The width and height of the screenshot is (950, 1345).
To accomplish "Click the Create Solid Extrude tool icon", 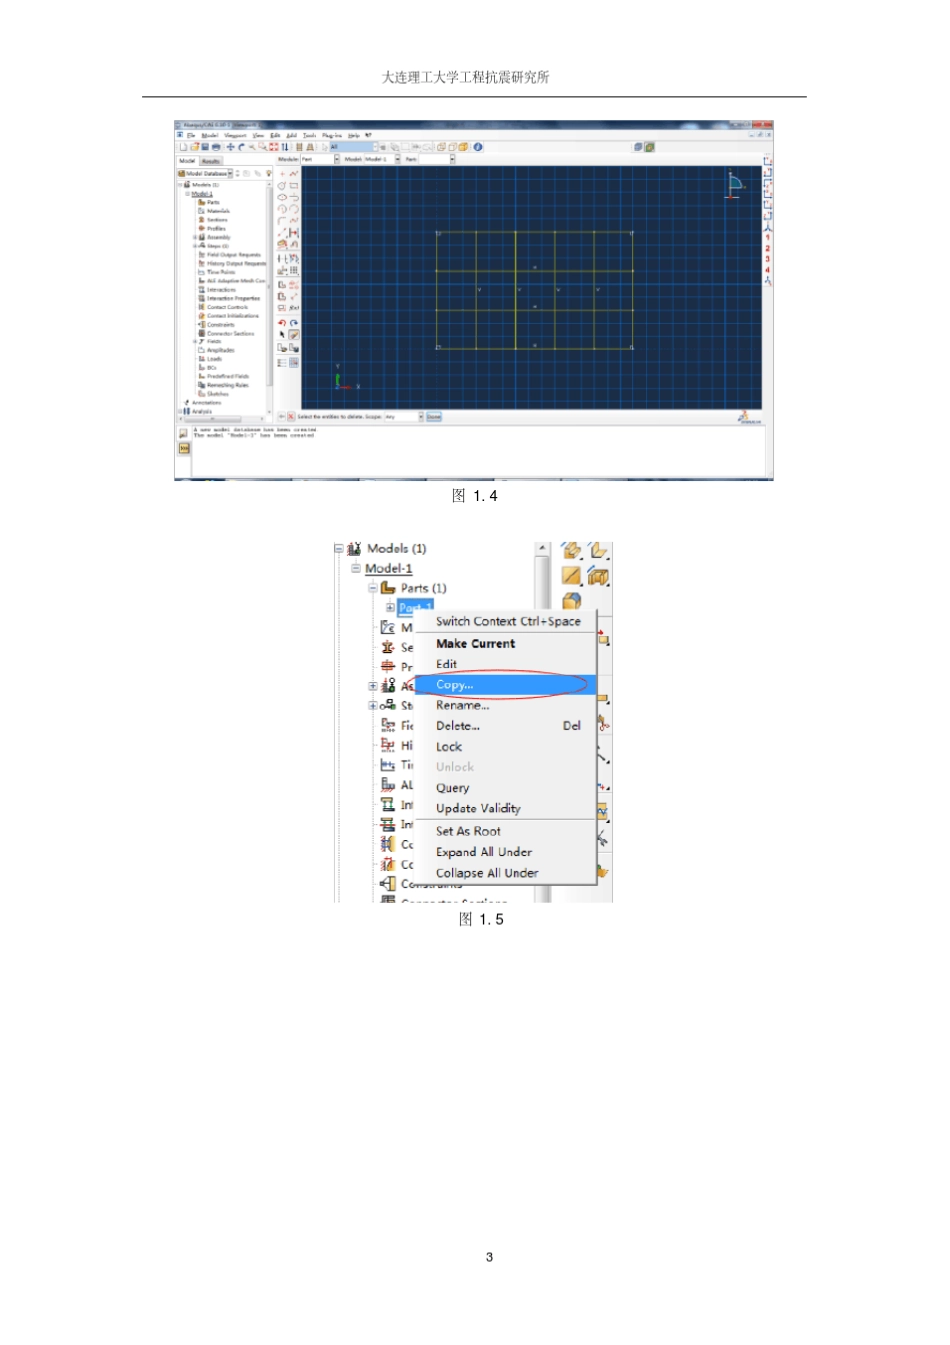I will 571,550.
